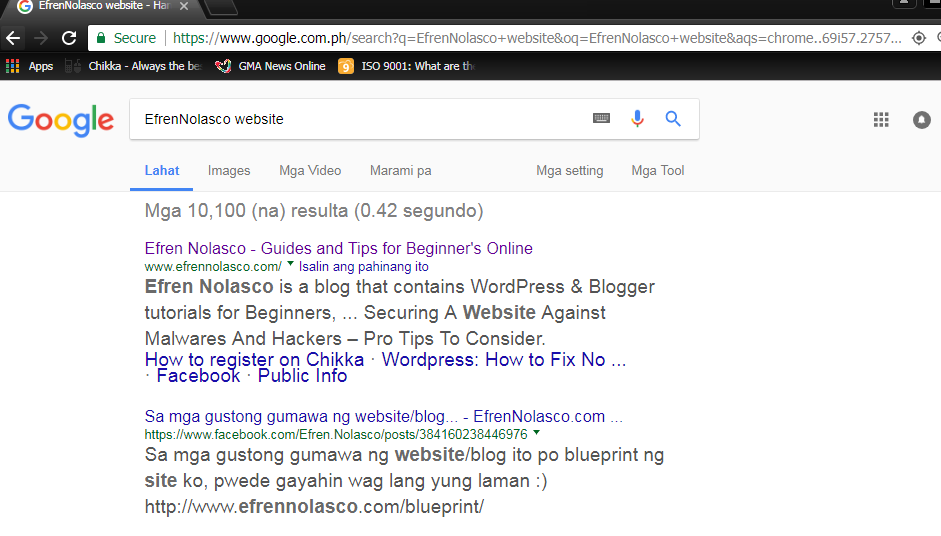Open the Public Info sitelink
Screen dimensions: 941x536
[302, 376]
